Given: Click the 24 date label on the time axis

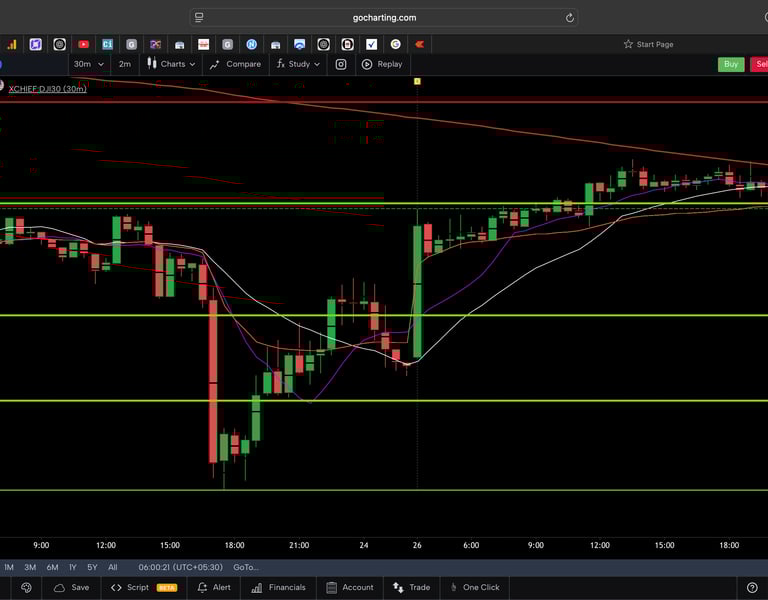Looking at the screenshot, I should (x=363, y=545).
